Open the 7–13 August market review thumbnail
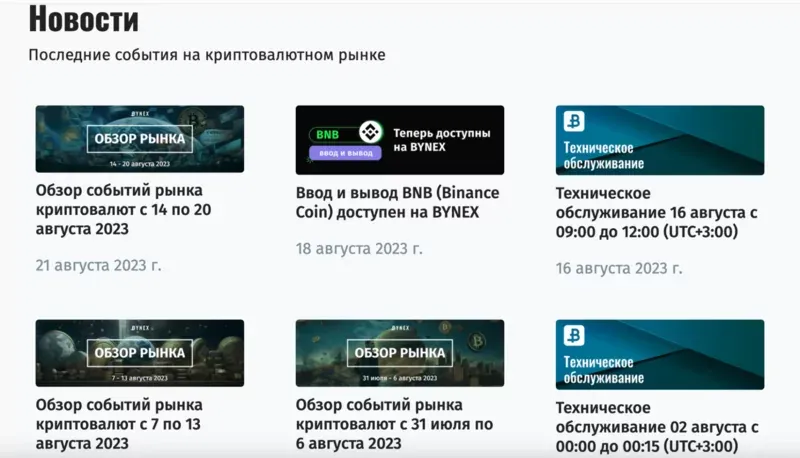This screenshot has width=800, height=458. tap(140, 353)
